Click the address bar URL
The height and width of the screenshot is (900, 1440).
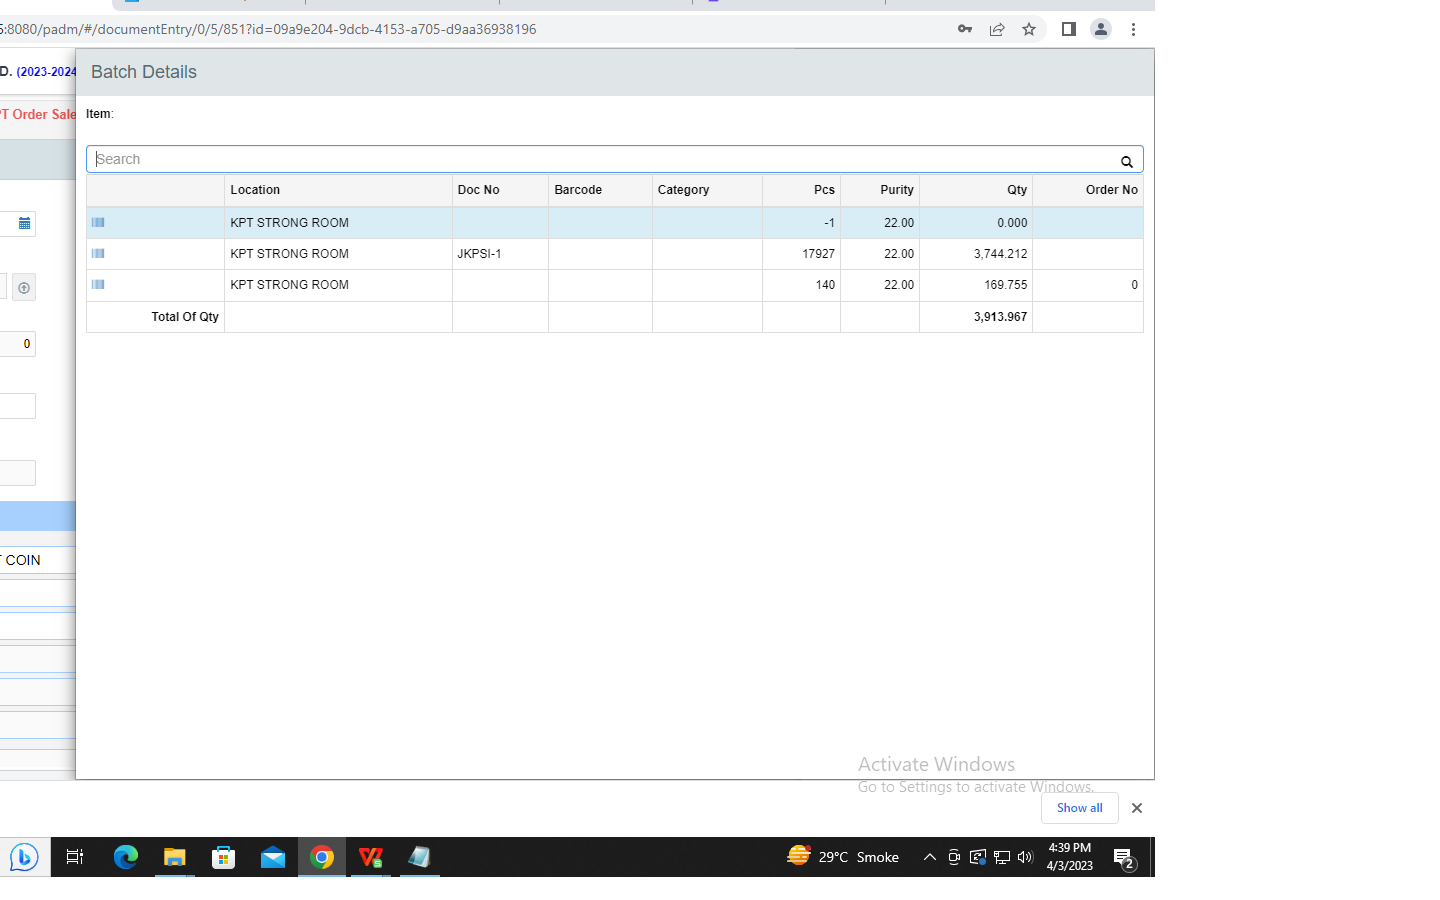click(x=268, y=29)
